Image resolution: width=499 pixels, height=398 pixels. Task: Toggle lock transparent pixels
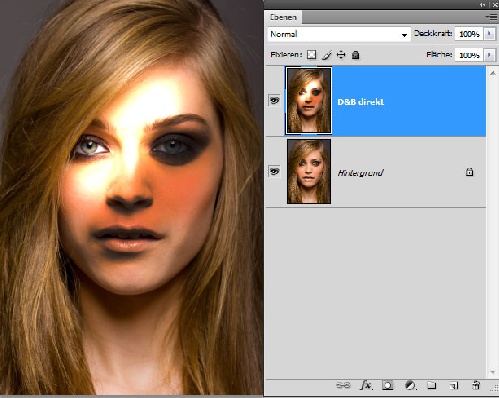(x=311, y=55)
